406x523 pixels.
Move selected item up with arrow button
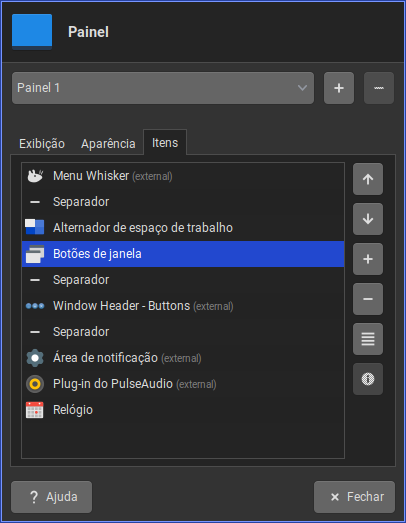pos(368,179)
